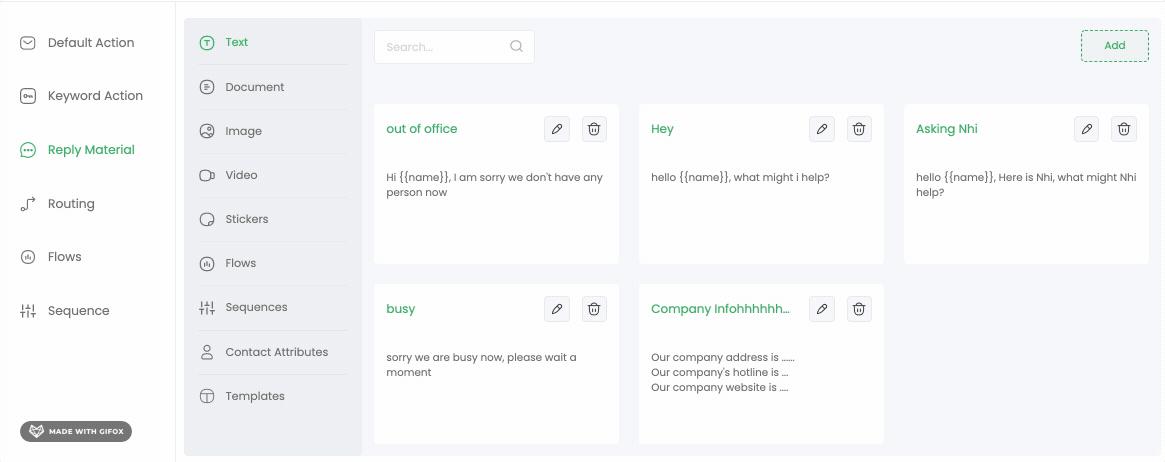
Task: Switch to the Image material tab
Action: [x=273, y=131]
